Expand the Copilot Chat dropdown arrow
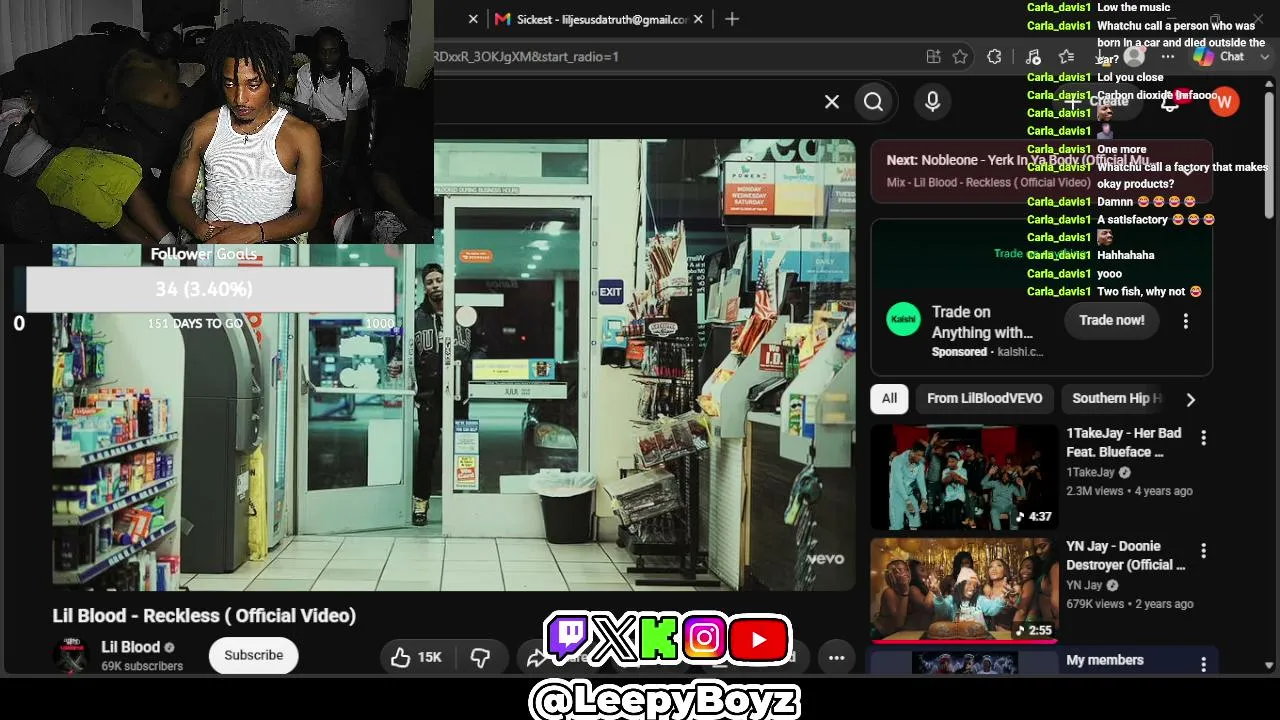1280x720 pixels. click(x=1264, y=57)
